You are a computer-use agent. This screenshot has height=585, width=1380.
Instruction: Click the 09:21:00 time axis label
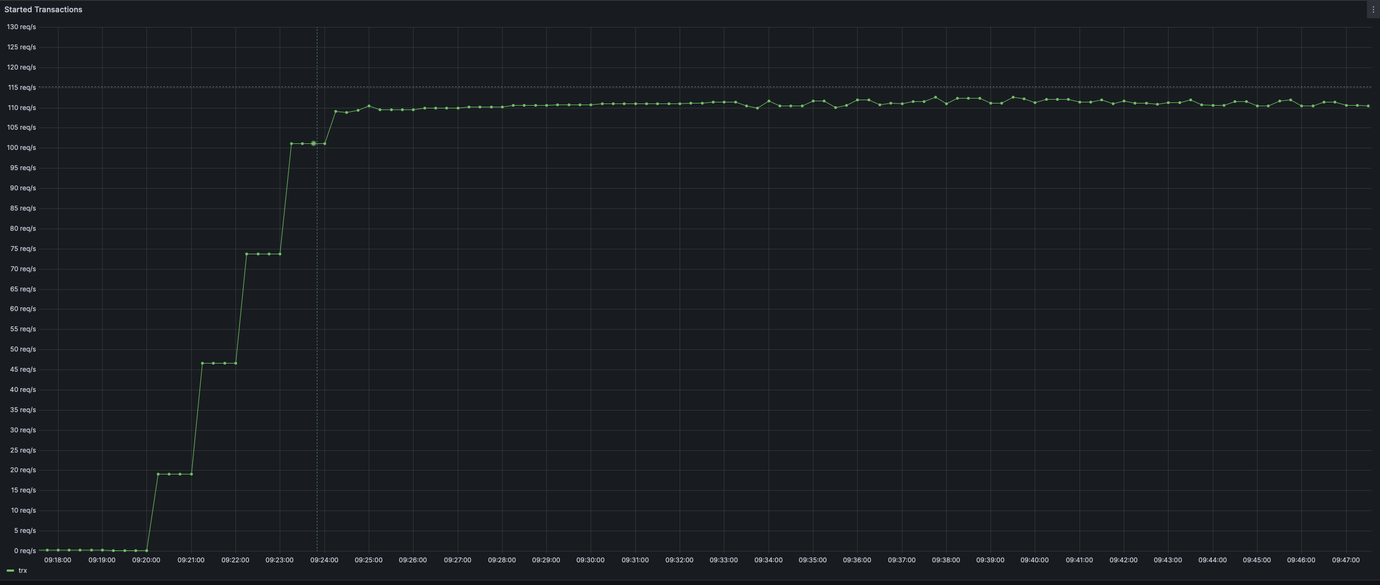[191, 560]
